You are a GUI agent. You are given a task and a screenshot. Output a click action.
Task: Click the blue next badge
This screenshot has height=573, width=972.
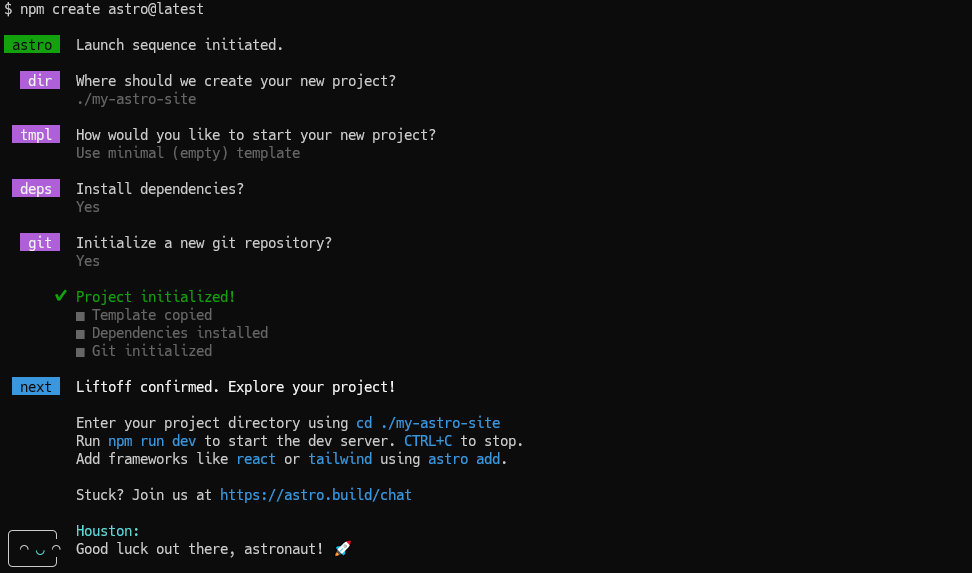click(36, 387)
